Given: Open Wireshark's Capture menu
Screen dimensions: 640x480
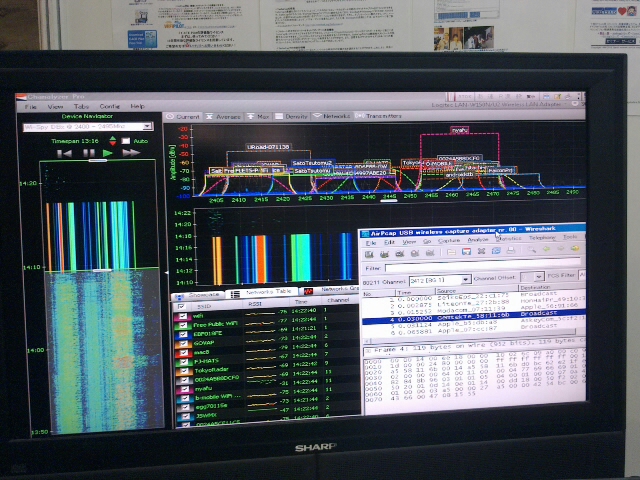Looking at the screenshot, I should (449, 241).
